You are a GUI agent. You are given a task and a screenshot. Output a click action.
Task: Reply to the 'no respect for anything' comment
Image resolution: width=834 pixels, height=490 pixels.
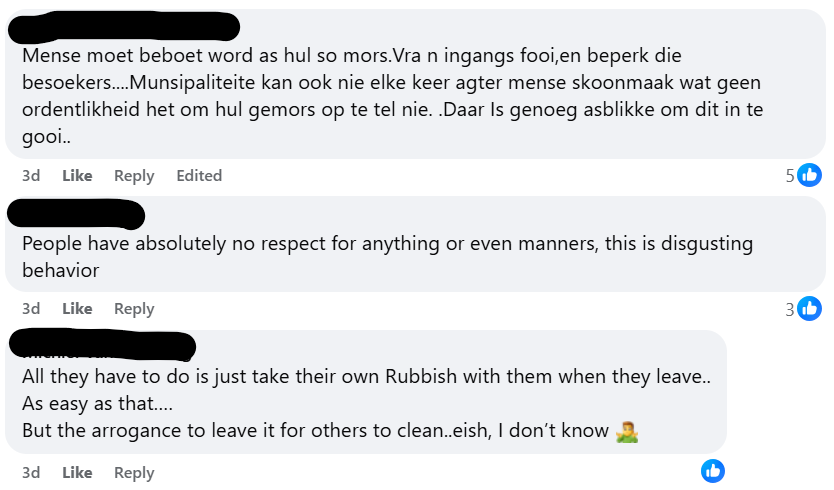click(134, 309)
